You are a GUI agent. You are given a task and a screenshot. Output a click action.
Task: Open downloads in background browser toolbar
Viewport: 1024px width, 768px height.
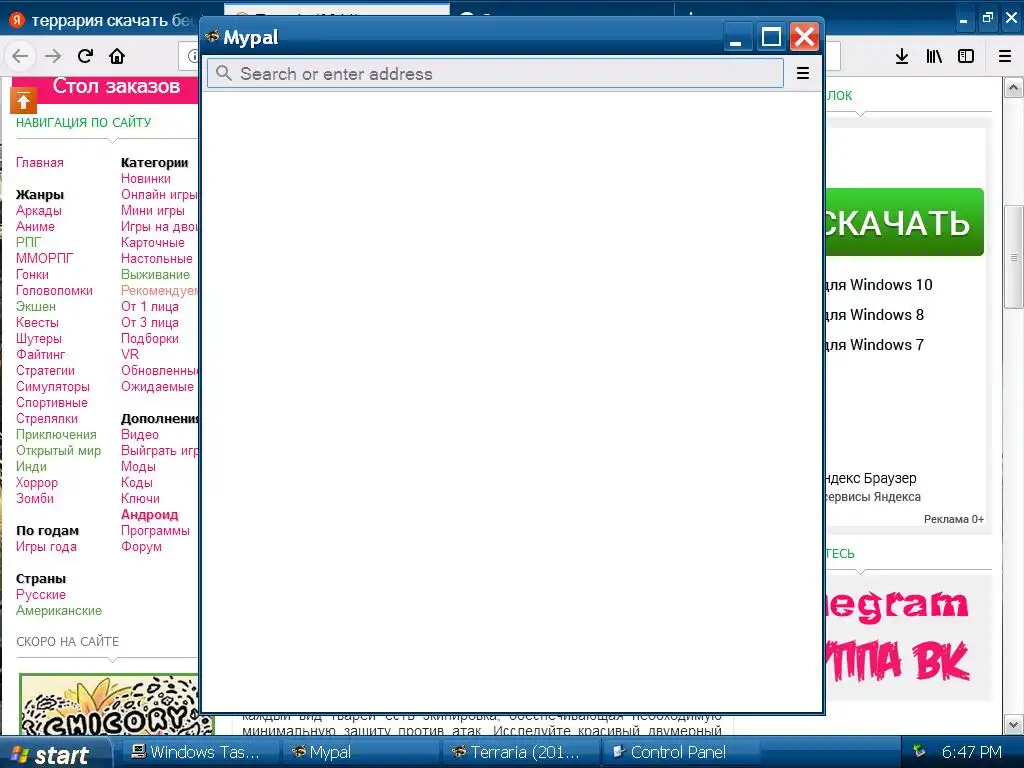902,56
